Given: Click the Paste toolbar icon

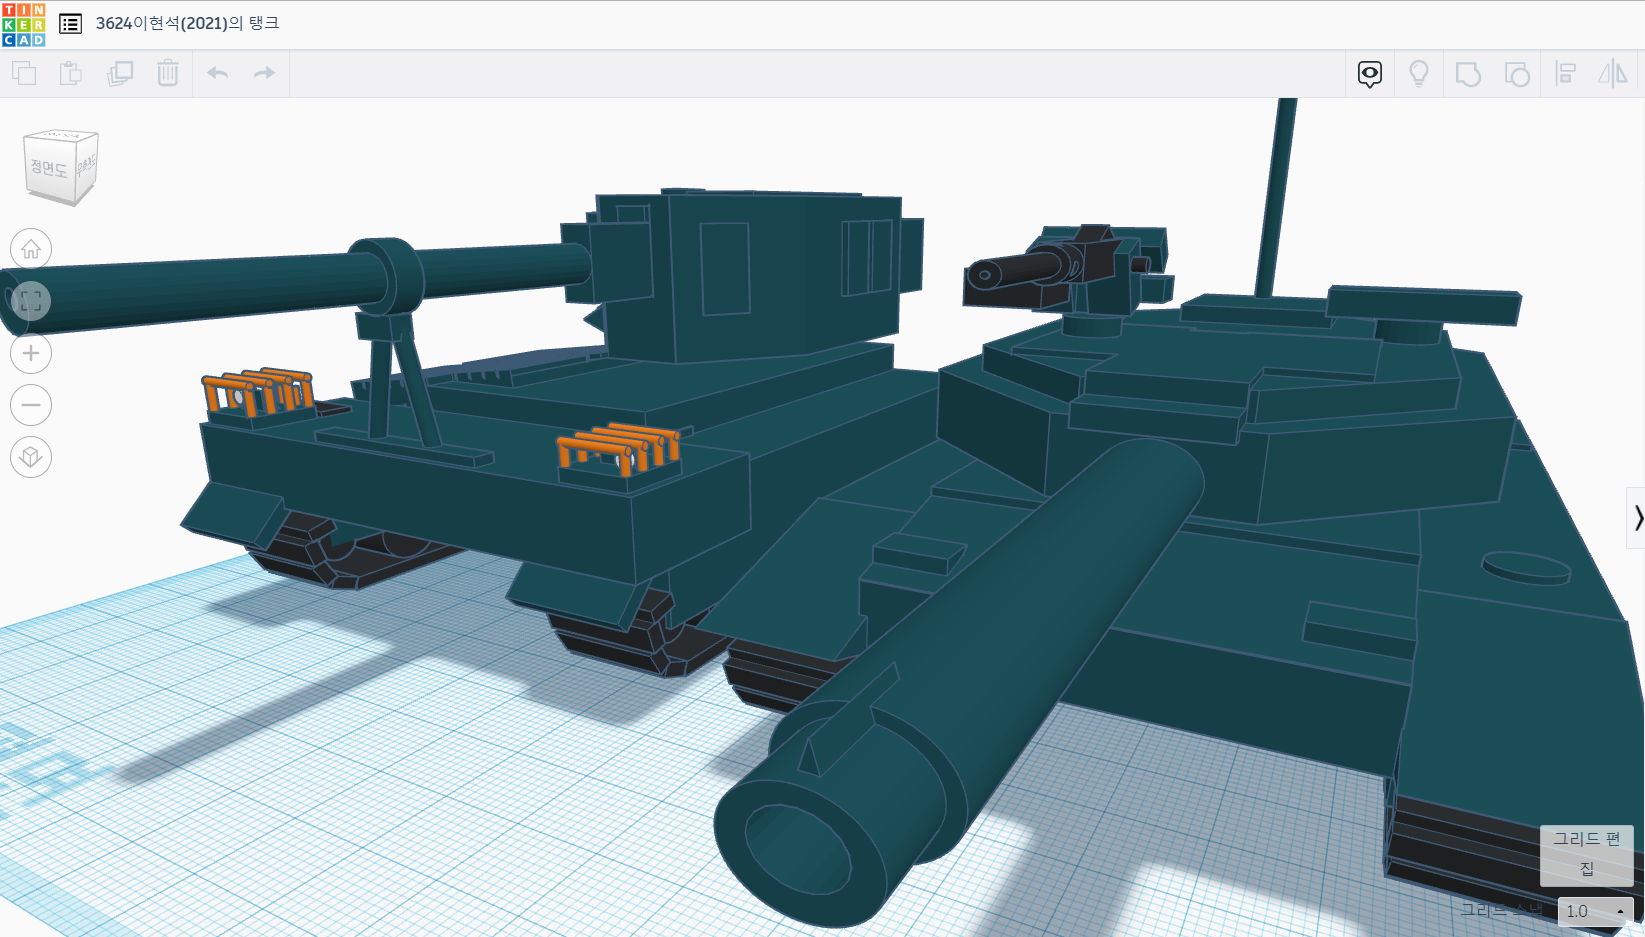Looking at the screenshot, I should [71, 73].
